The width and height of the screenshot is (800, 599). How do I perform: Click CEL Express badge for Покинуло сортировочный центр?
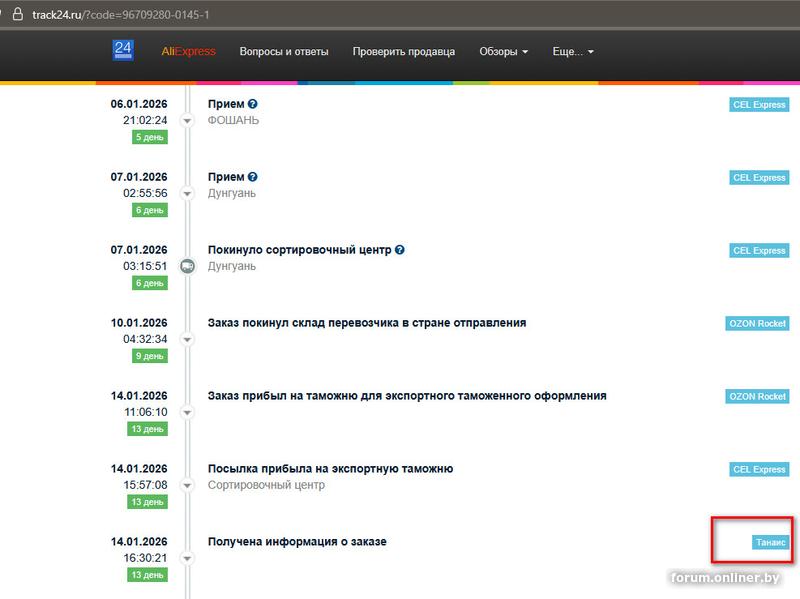(x=759, y=251)
